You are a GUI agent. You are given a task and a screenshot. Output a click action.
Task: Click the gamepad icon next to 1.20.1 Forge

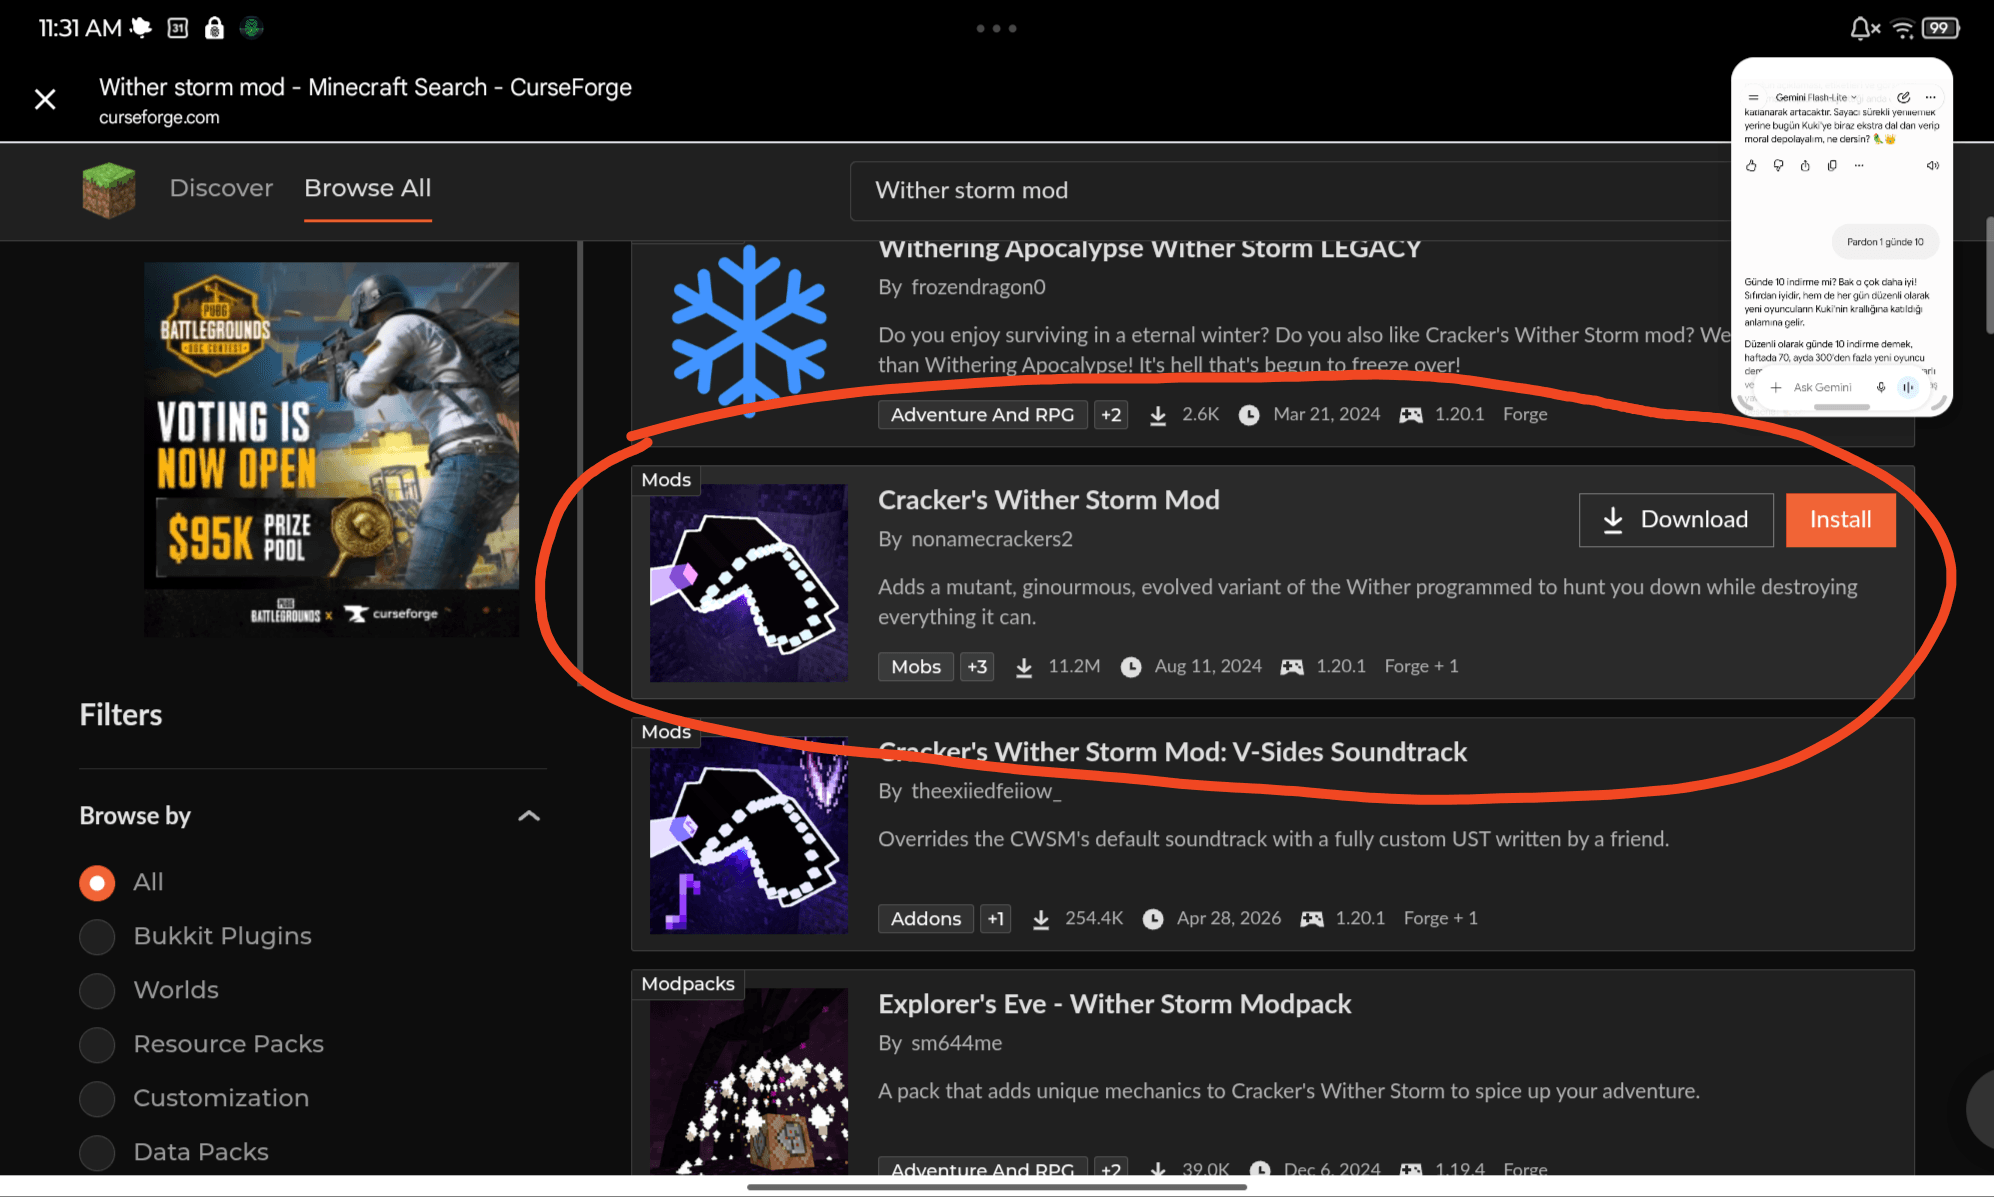(1411, 415)
